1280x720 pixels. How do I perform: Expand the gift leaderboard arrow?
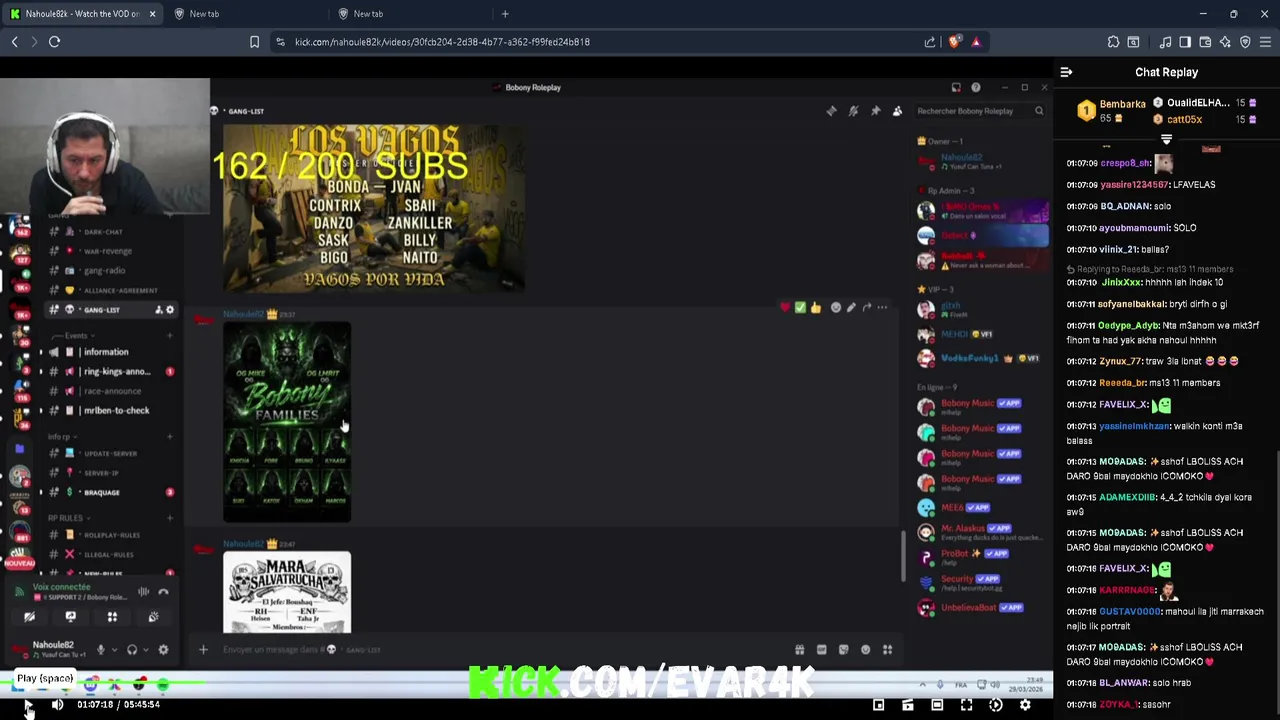pos(1166,139)
